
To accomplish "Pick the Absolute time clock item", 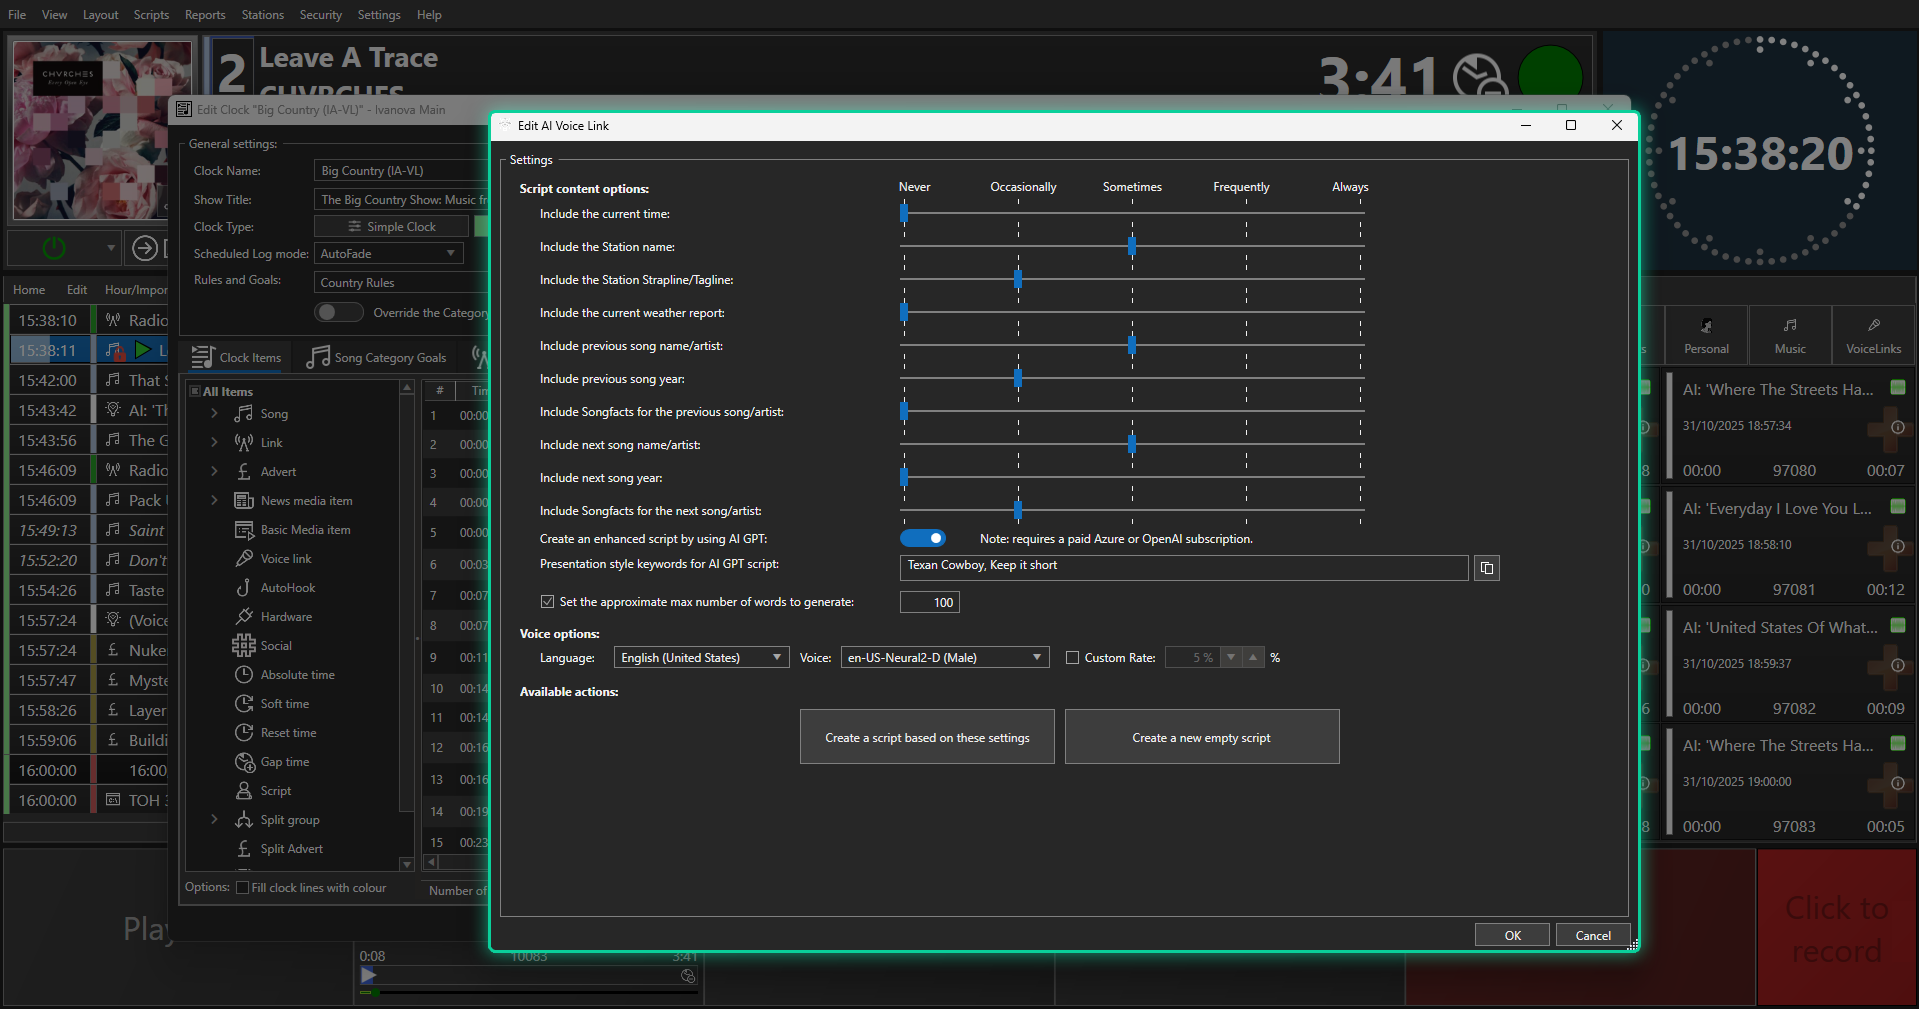I will click(x=297, y=675).
